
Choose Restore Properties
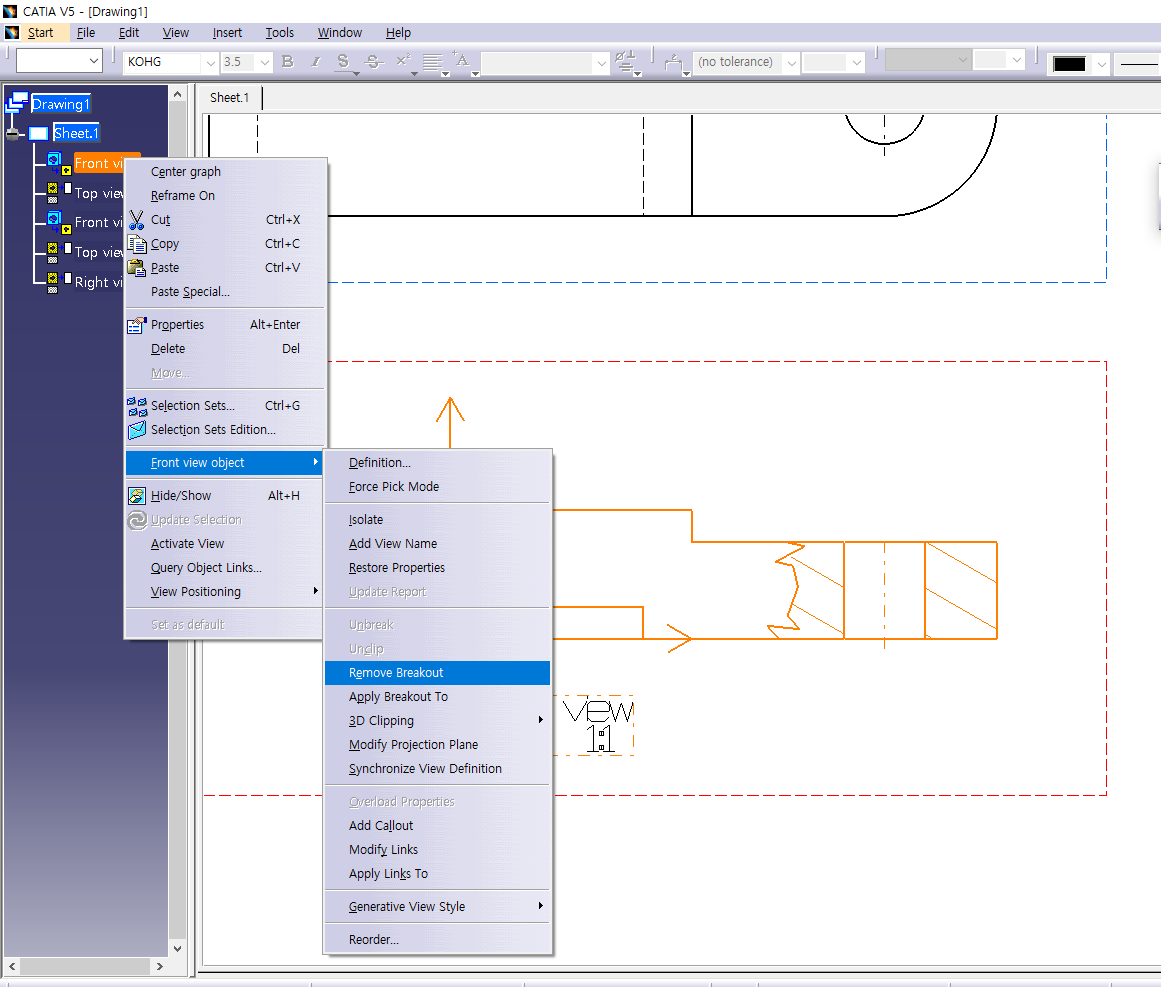(438, 568)
